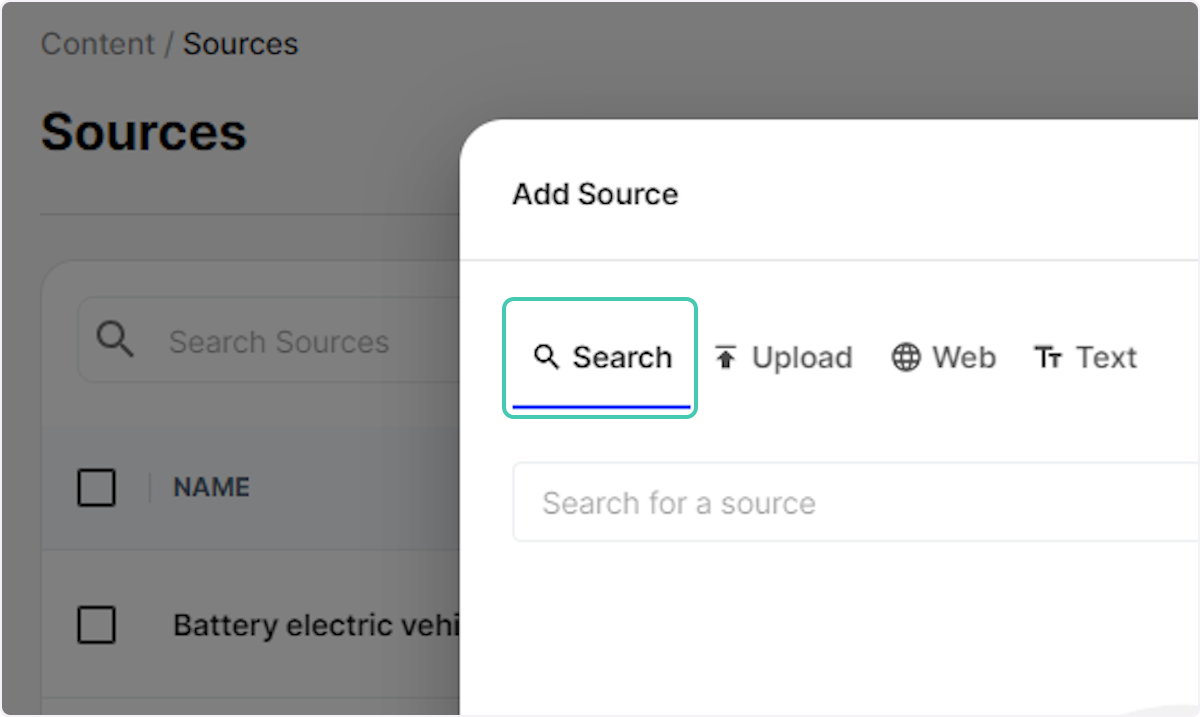Select the magnifying glass icon in Search Sources field
Image resolution: width=1200 pixels, height=717 pixels.
[115, 340]
